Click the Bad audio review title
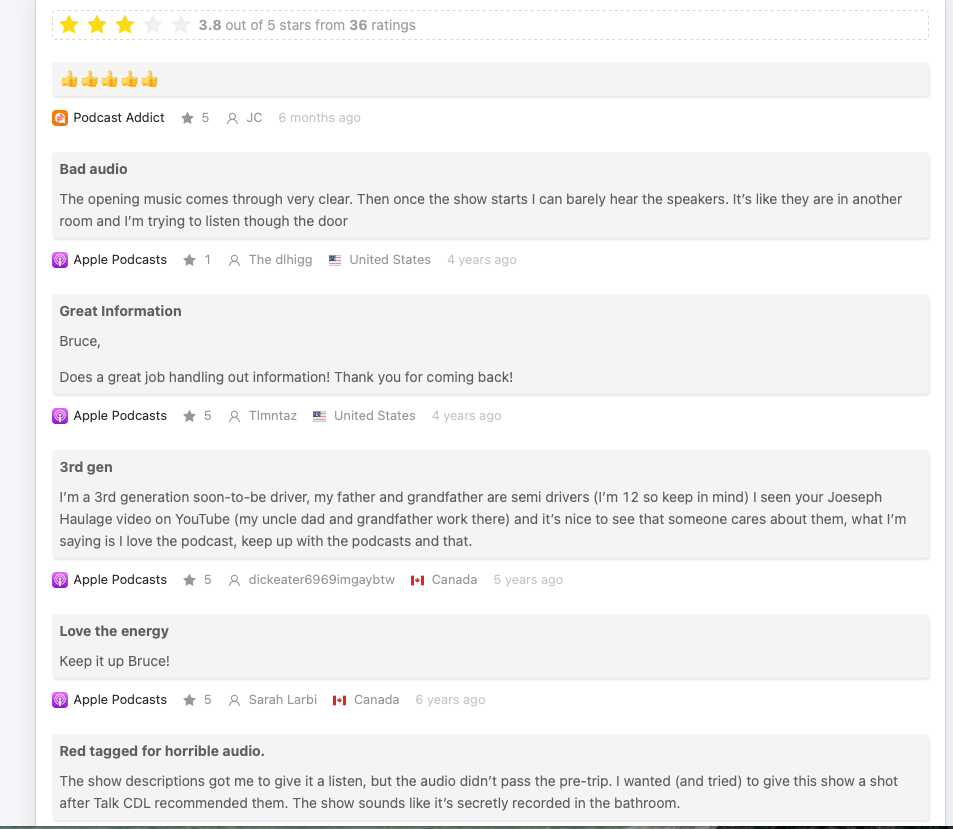 (x=94, y=169)
